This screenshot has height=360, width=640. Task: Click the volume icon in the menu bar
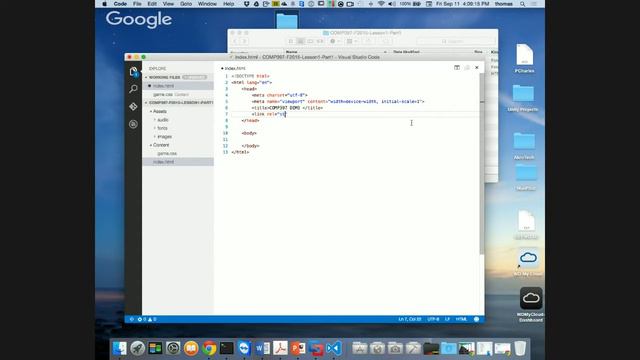click(391, 4)
